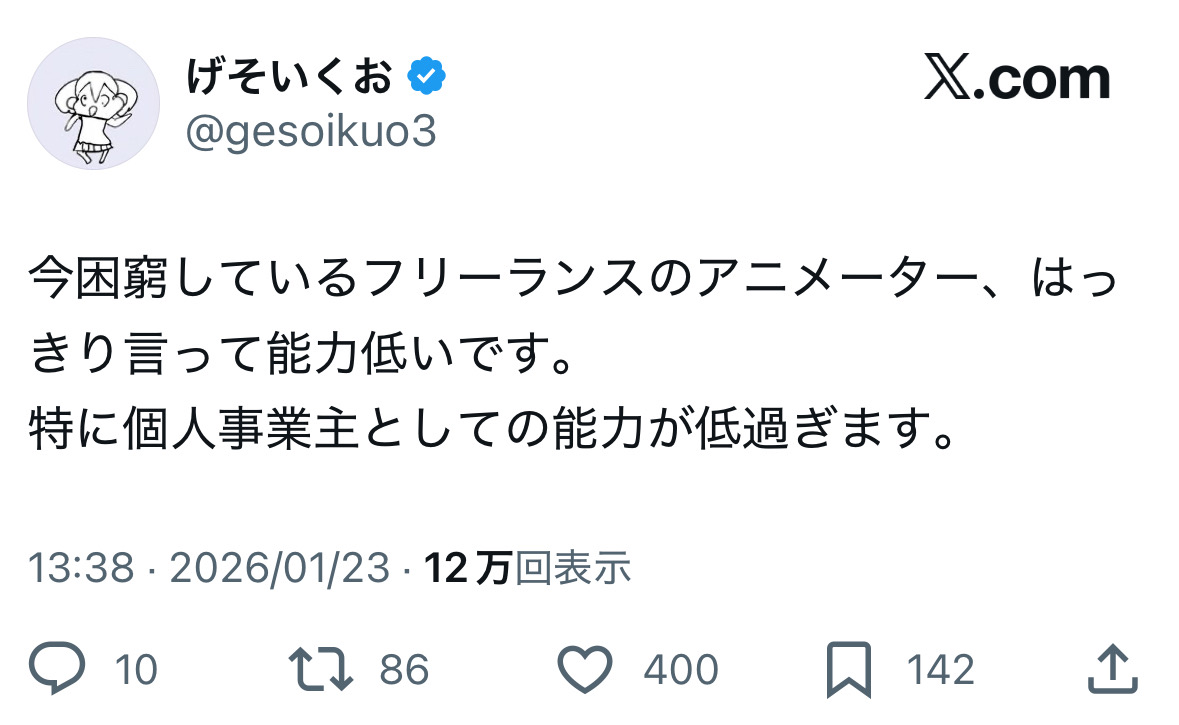Open the @gesoikuo3 handle link
This screenshot has height=725, width=1179.
[x=311, y=132]
